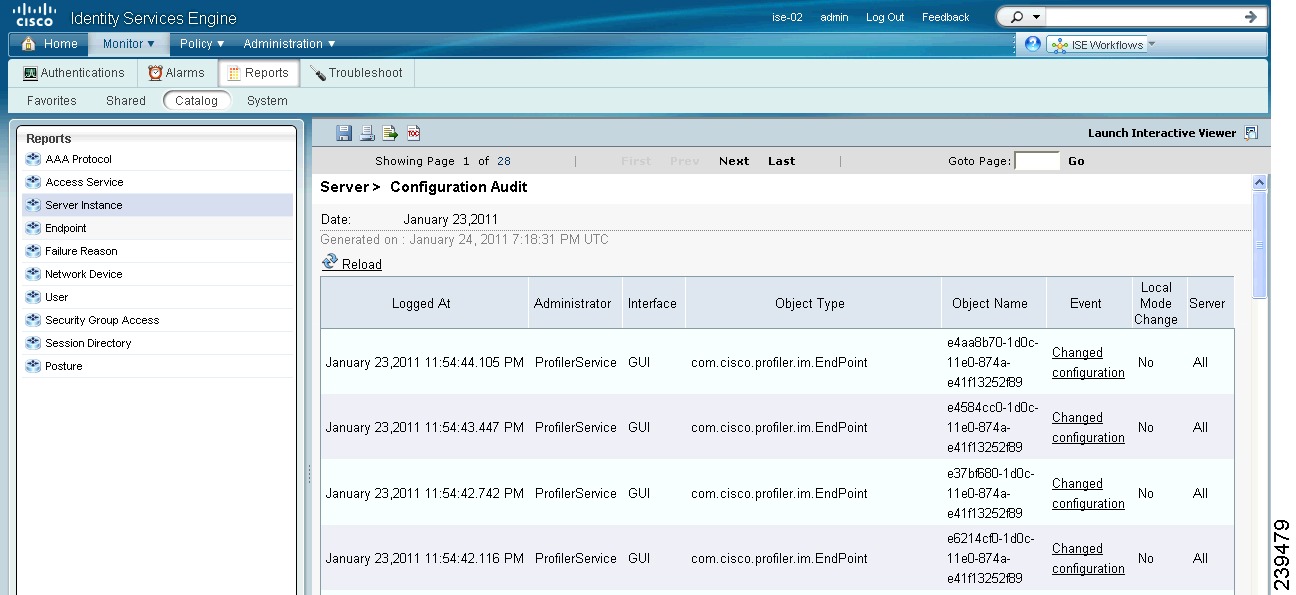Viewport: 1296px width, 595px height.
Task: Click the ise-02 hostname text
Action: tap(788, 17)
